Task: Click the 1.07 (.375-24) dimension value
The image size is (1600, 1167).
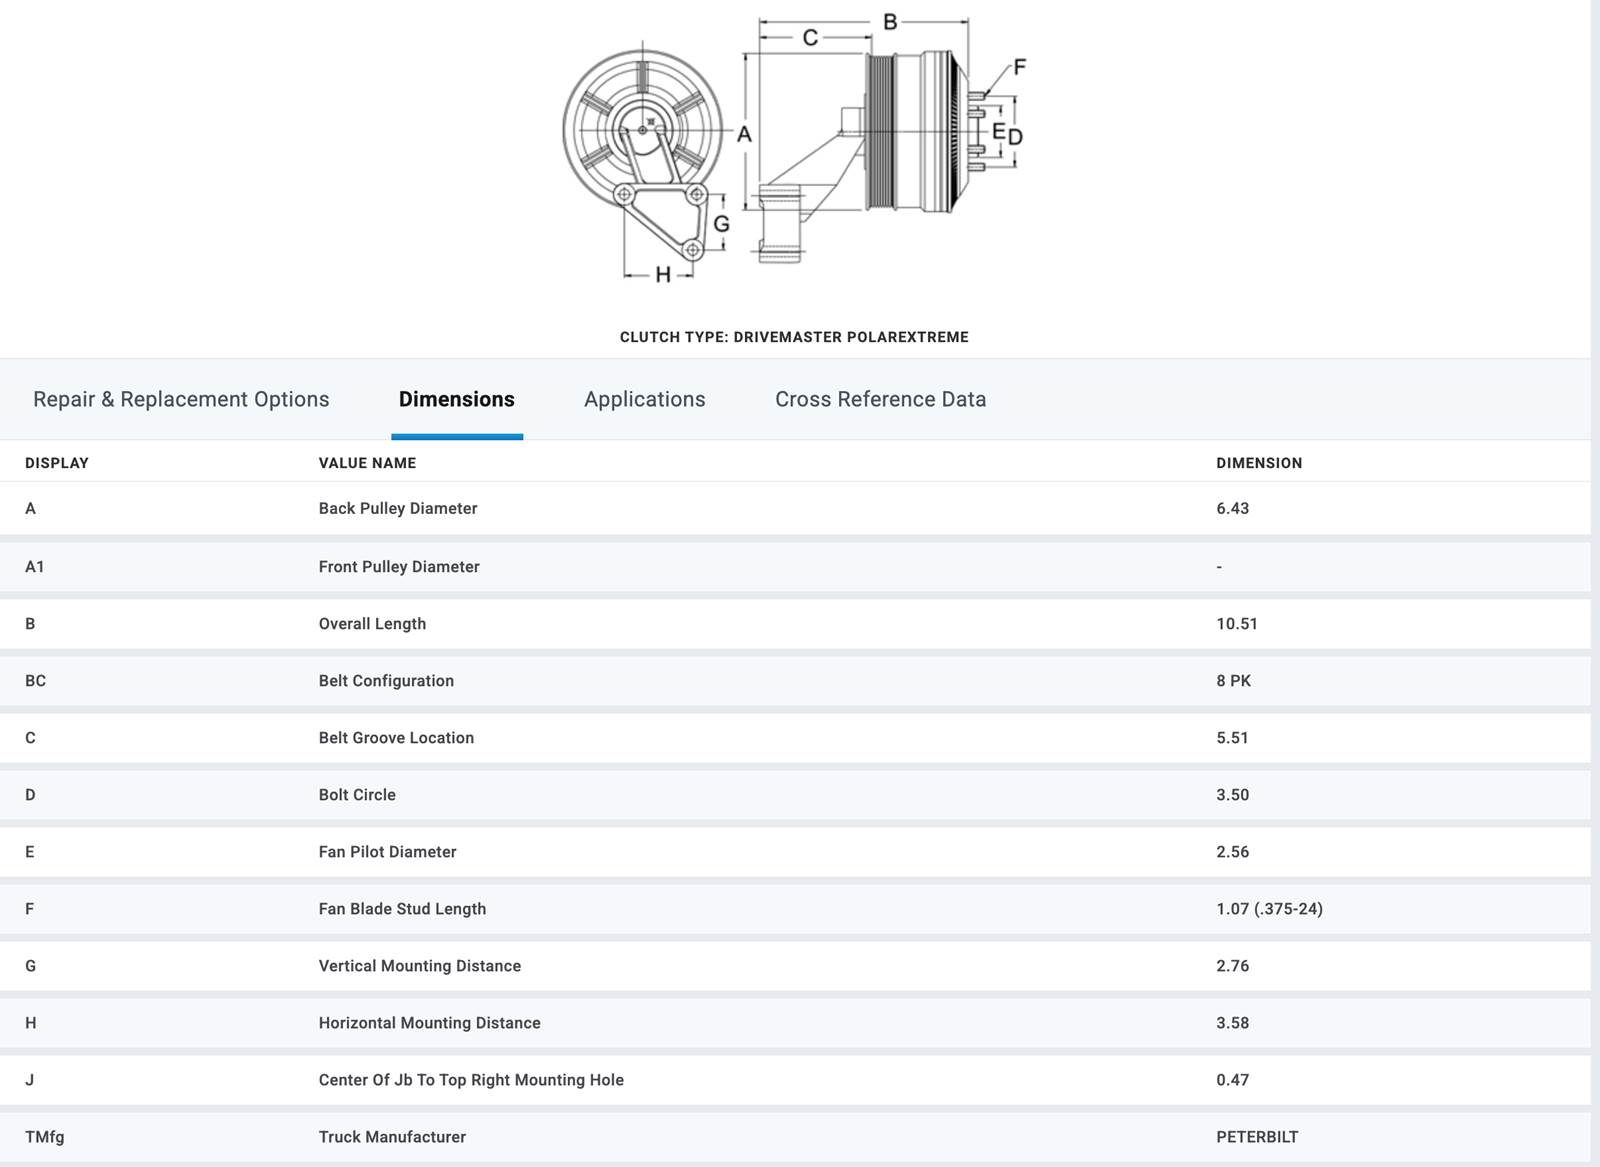Action: tap(1268, 908)
